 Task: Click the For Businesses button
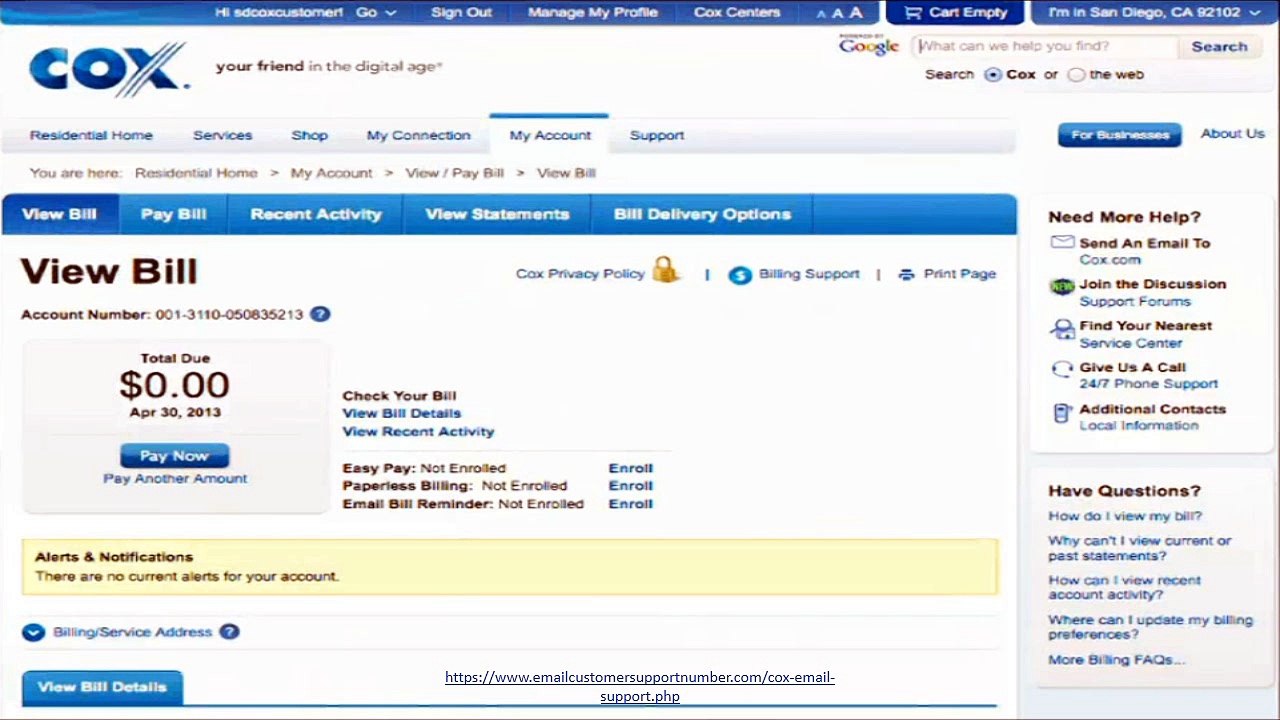point(1120,135)
